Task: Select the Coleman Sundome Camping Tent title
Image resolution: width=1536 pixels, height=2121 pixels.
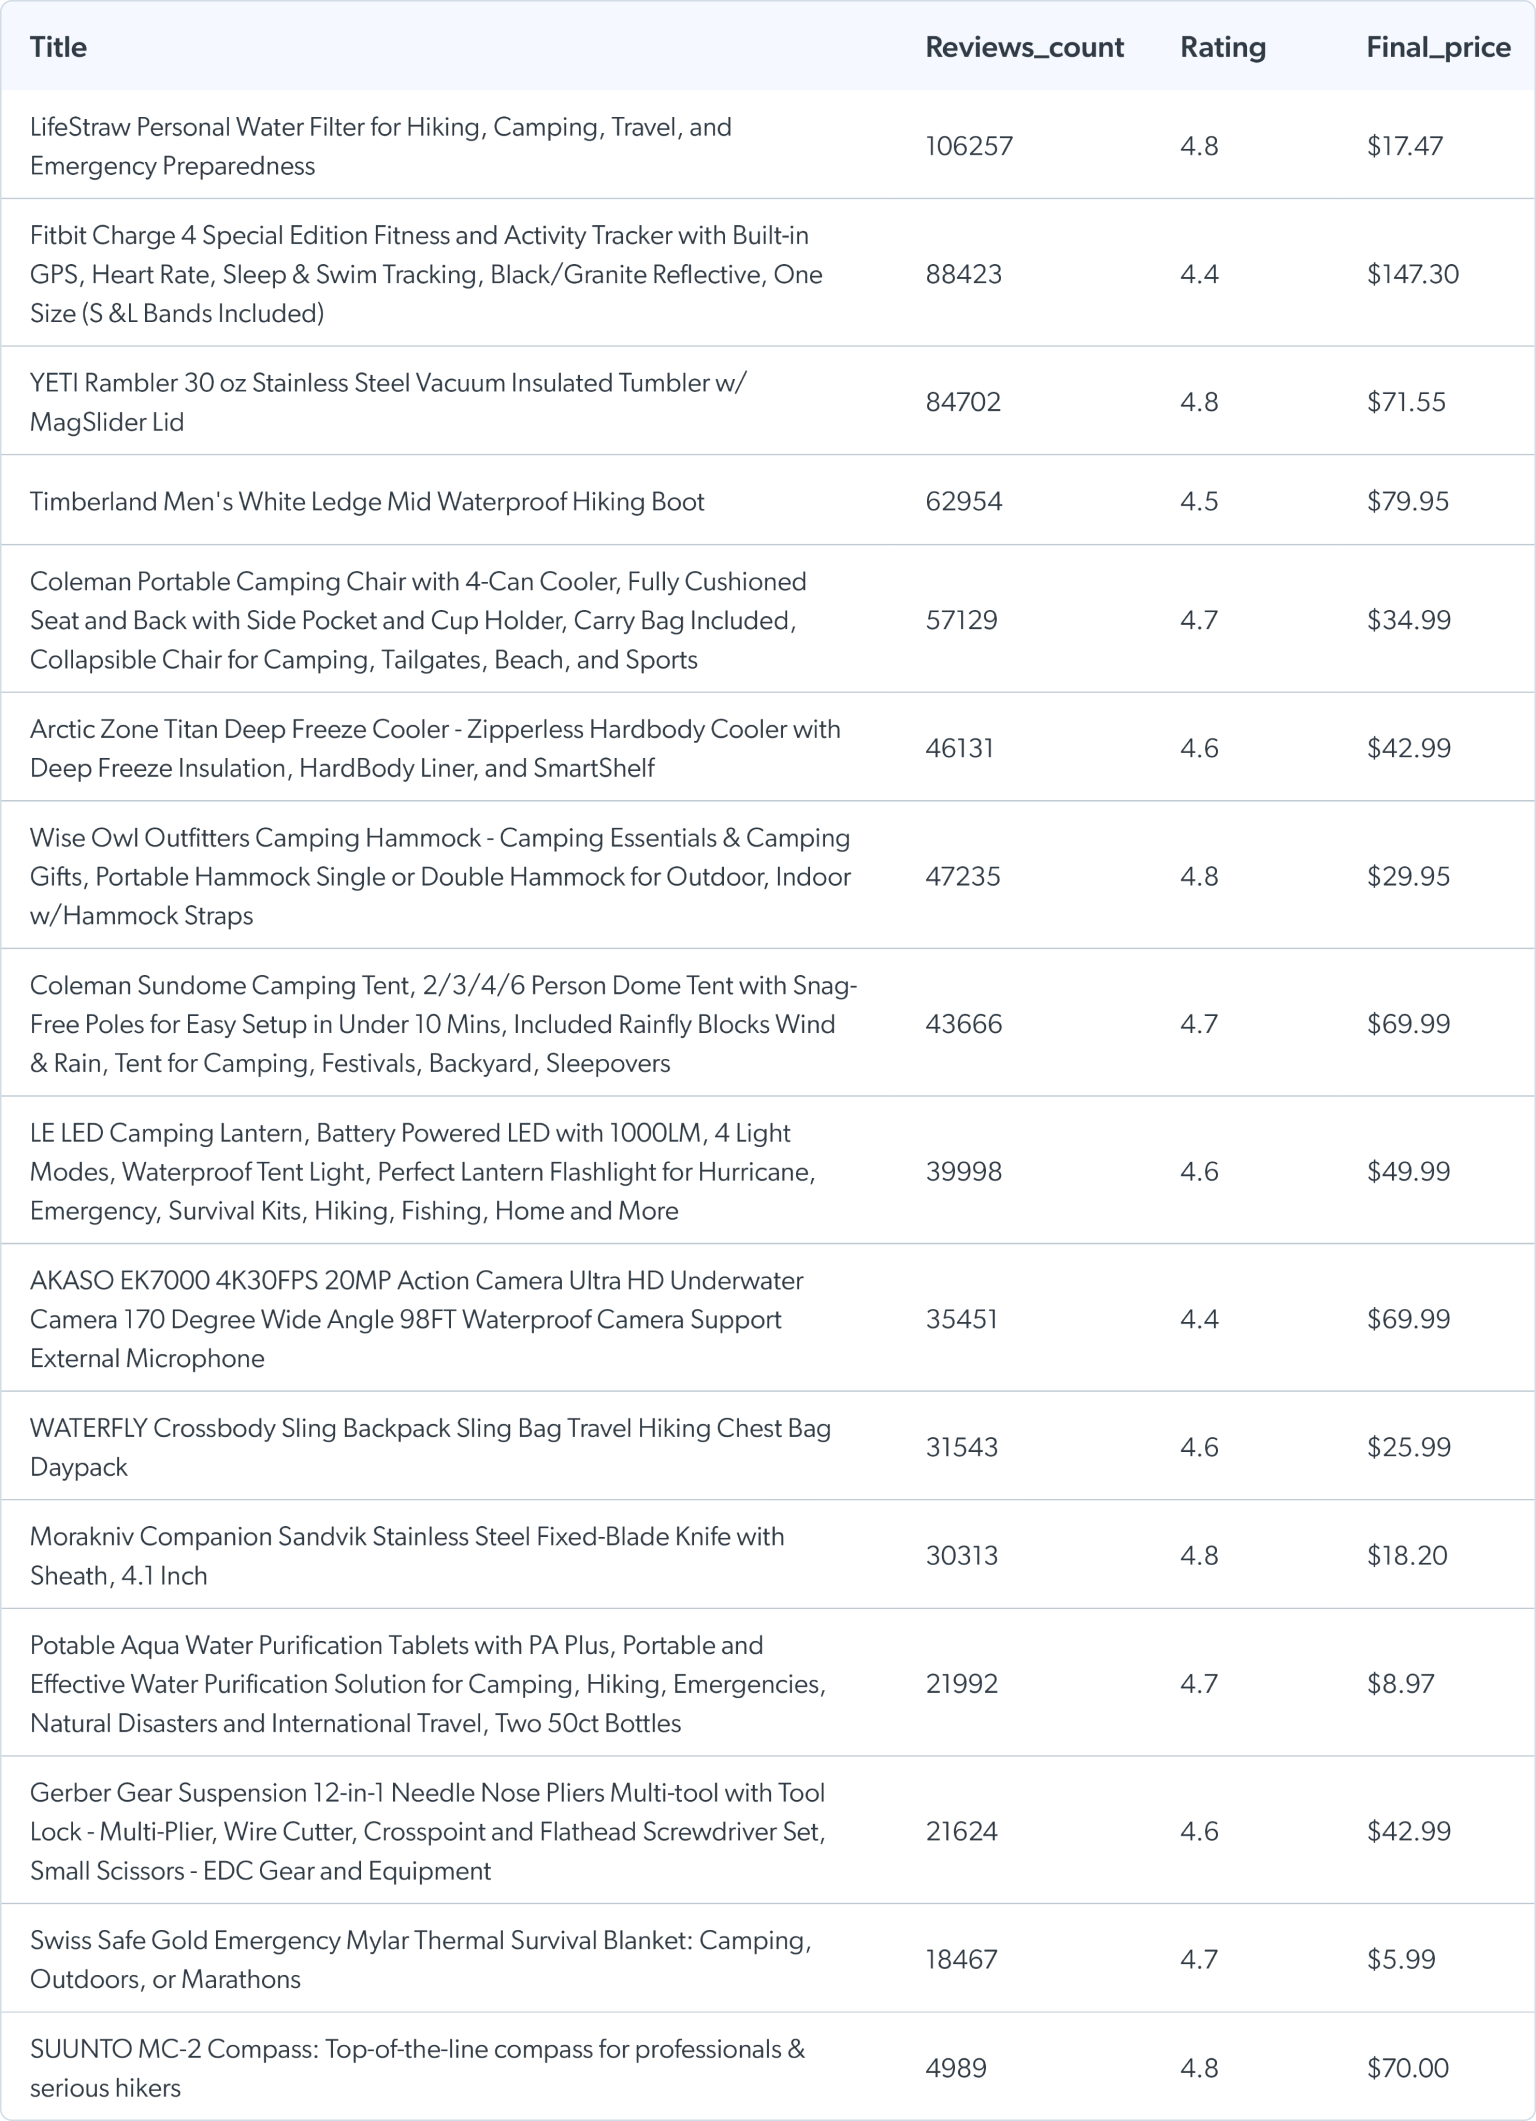Action: pyautogui.click(x=443, y=1024)
